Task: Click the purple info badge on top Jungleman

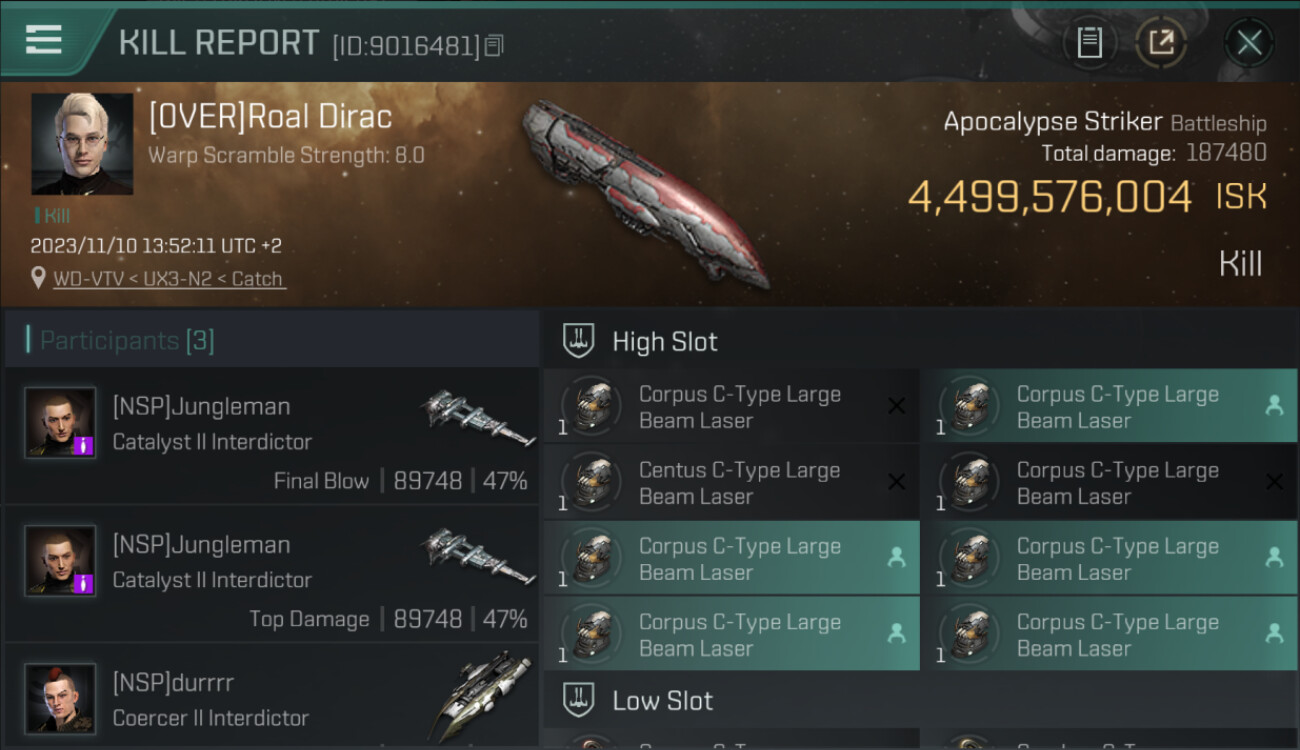Action: (x=86, y=446)
